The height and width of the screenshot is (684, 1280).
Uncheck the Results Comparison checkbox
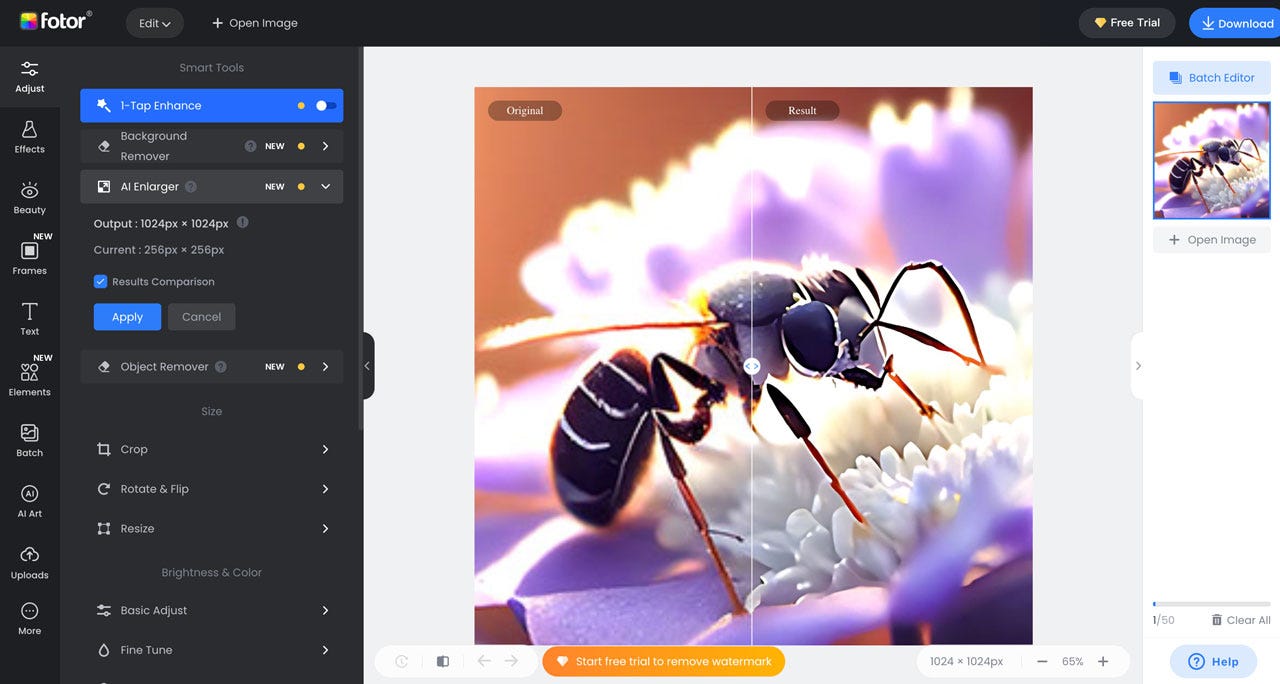(x=100, y=281)
